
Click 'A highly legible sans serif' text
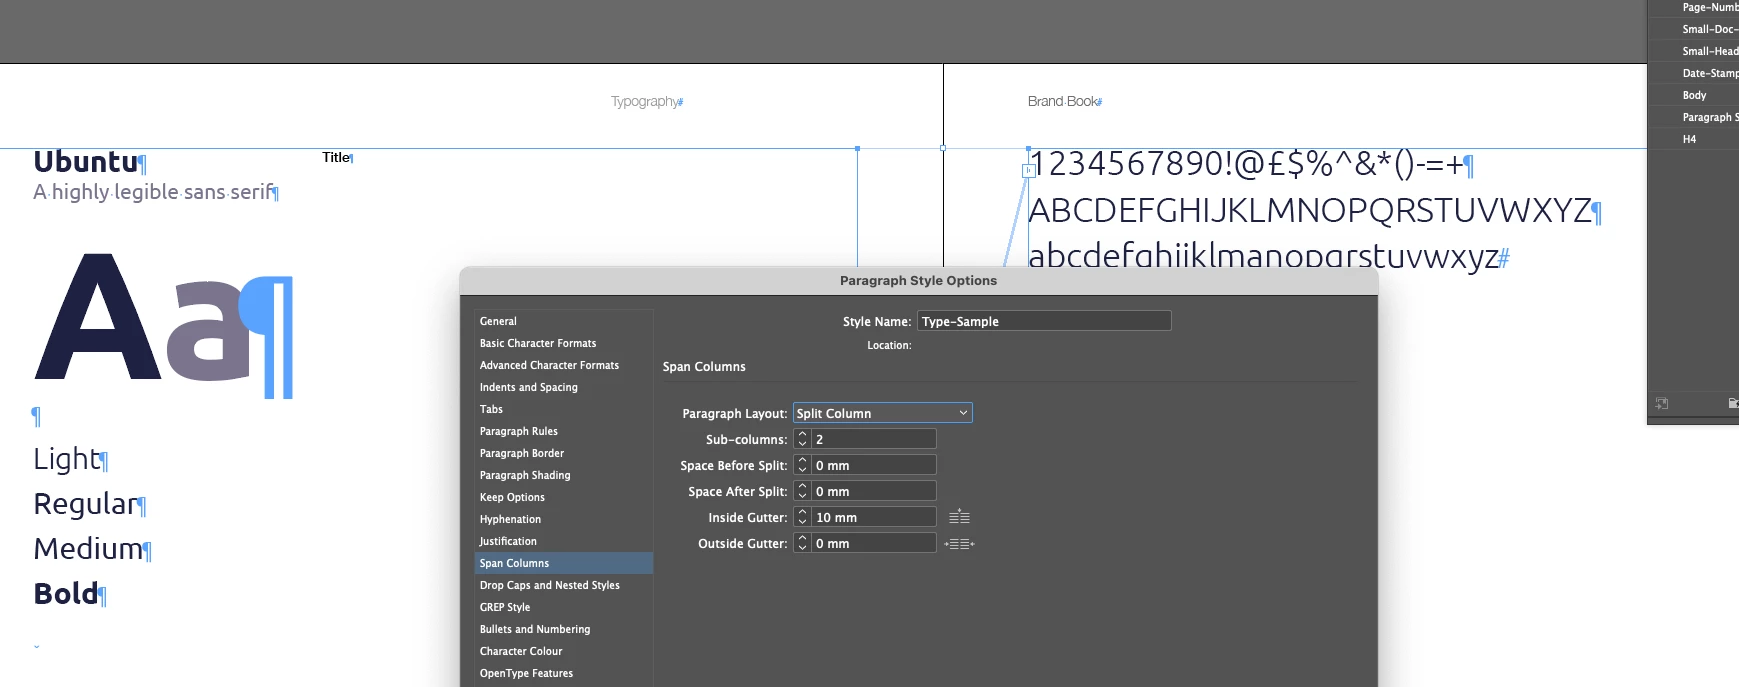click(x=153, y=192)
